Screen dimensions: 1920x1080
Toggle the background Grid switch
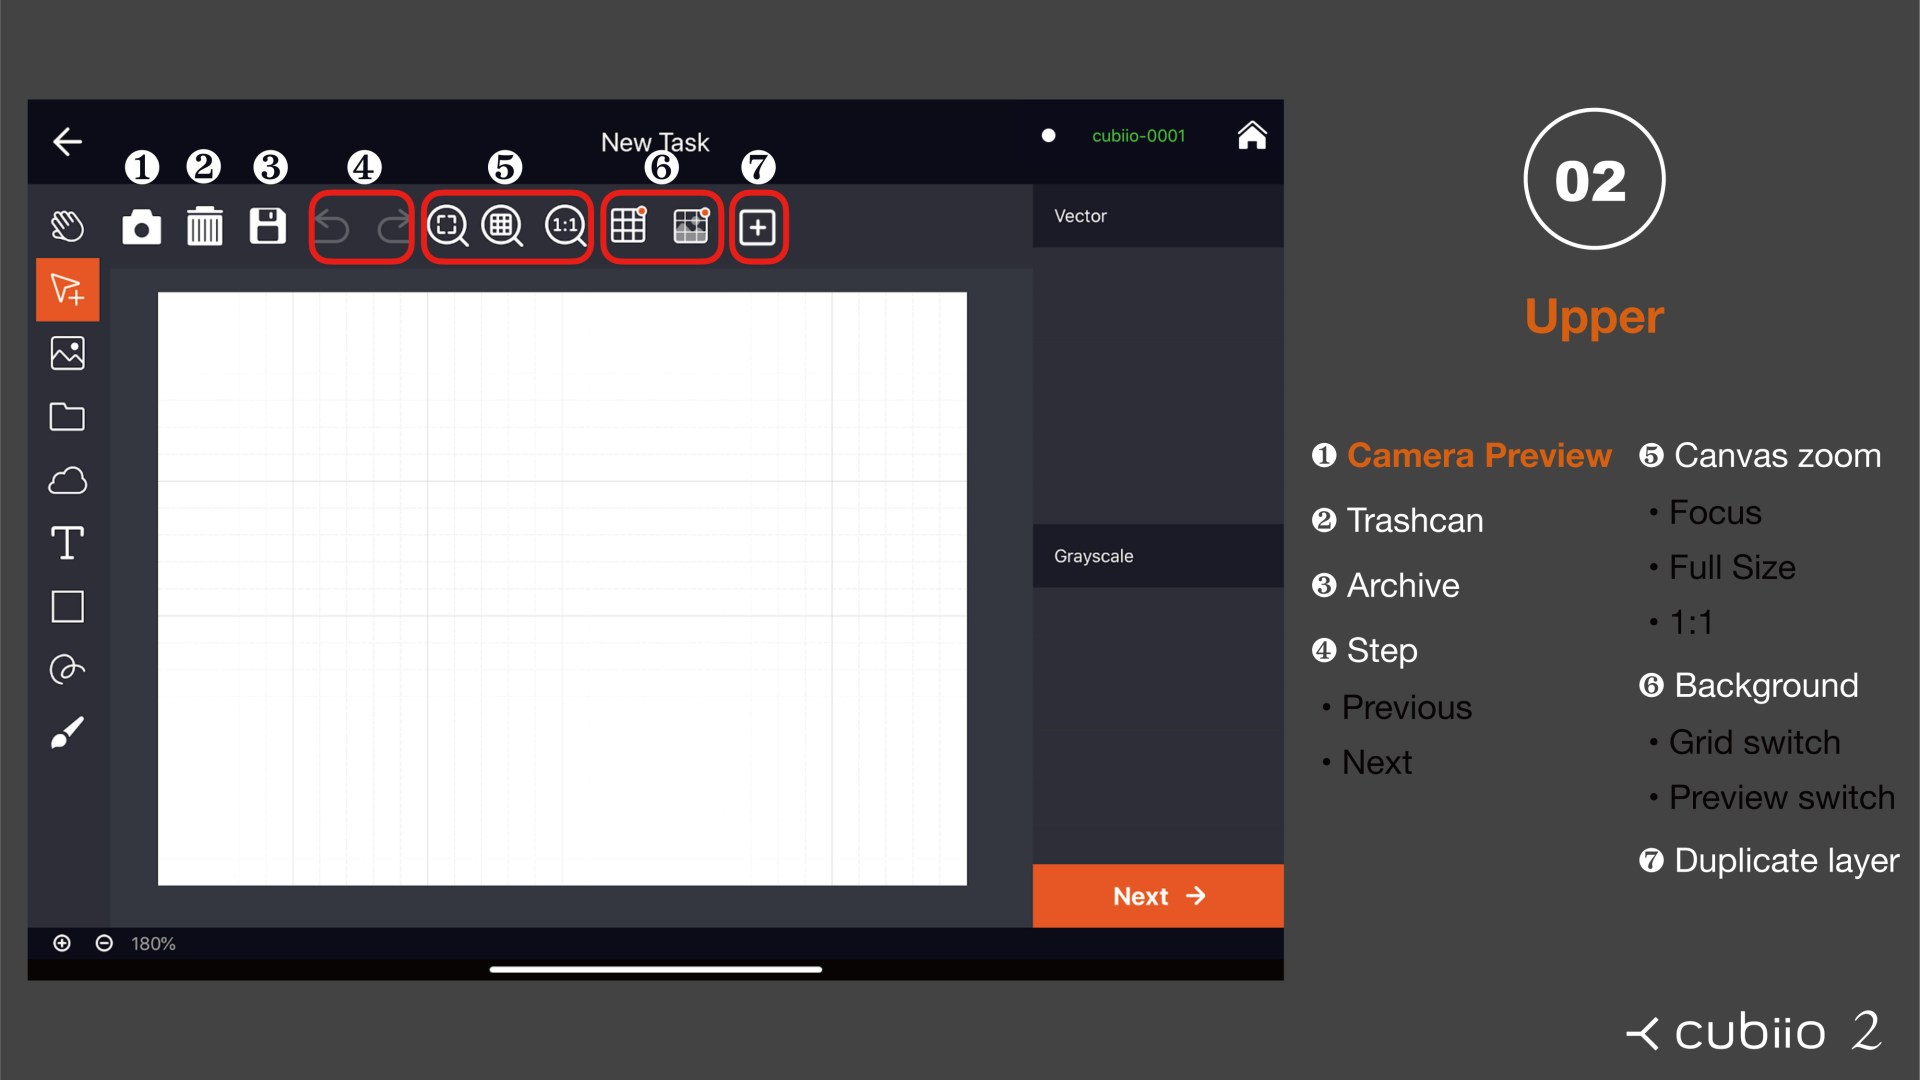[x=629, y=227]
